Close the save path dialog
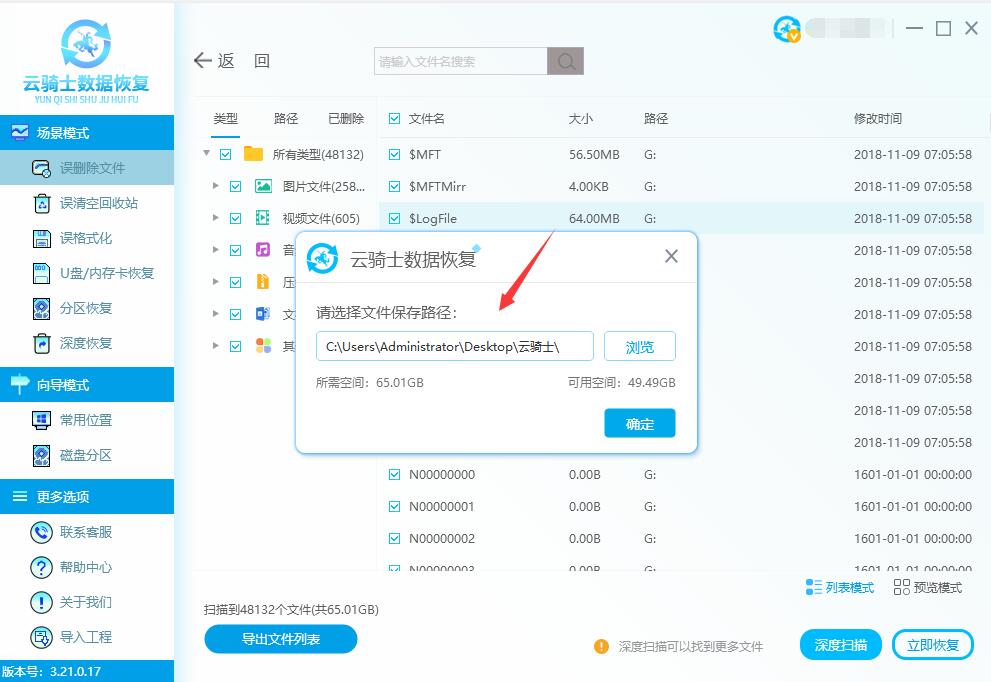The image size is (991, 682). click(x=671, y=256)
